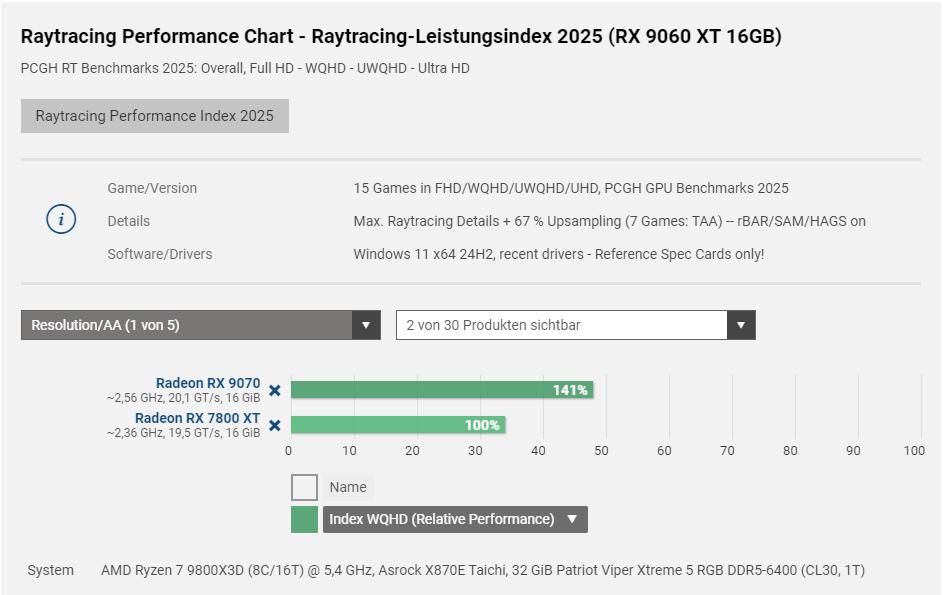The height and width of the screenshot is (595, 943).
Task: Expand the products visible dropdown arrow
Action: pyautogui.click(x=741, y=325)
